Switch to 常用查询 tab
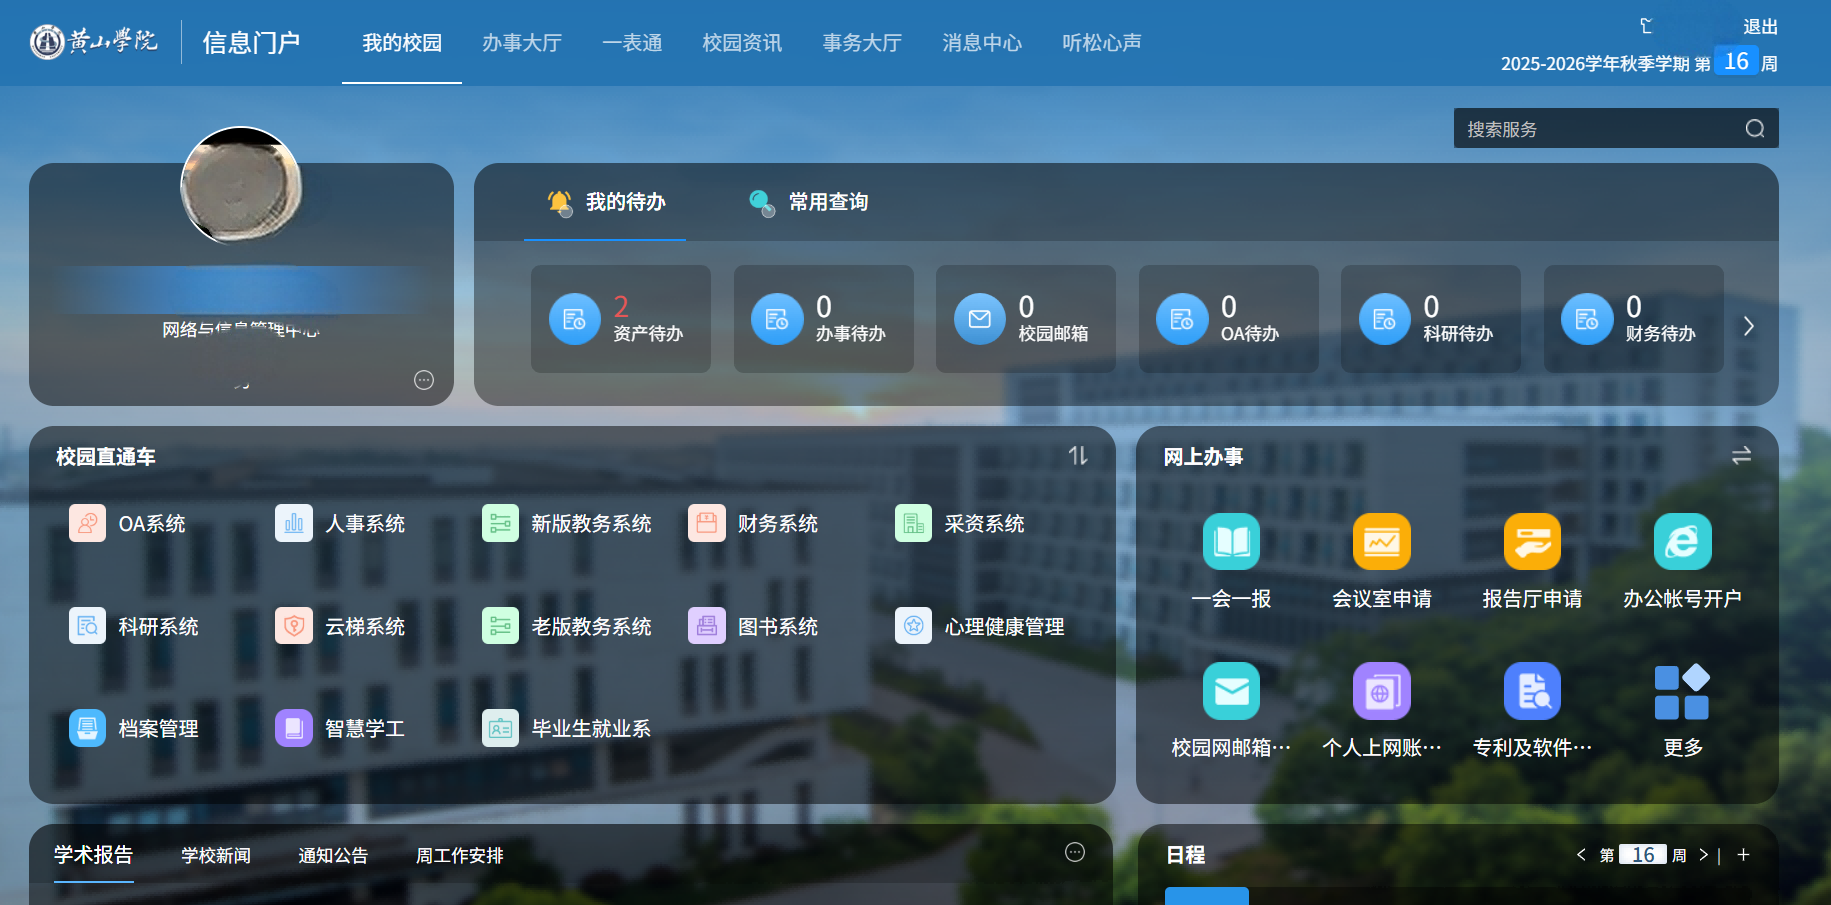Image resolution: width=1831 pixels, height=905 pixels. tap(808, 202)
